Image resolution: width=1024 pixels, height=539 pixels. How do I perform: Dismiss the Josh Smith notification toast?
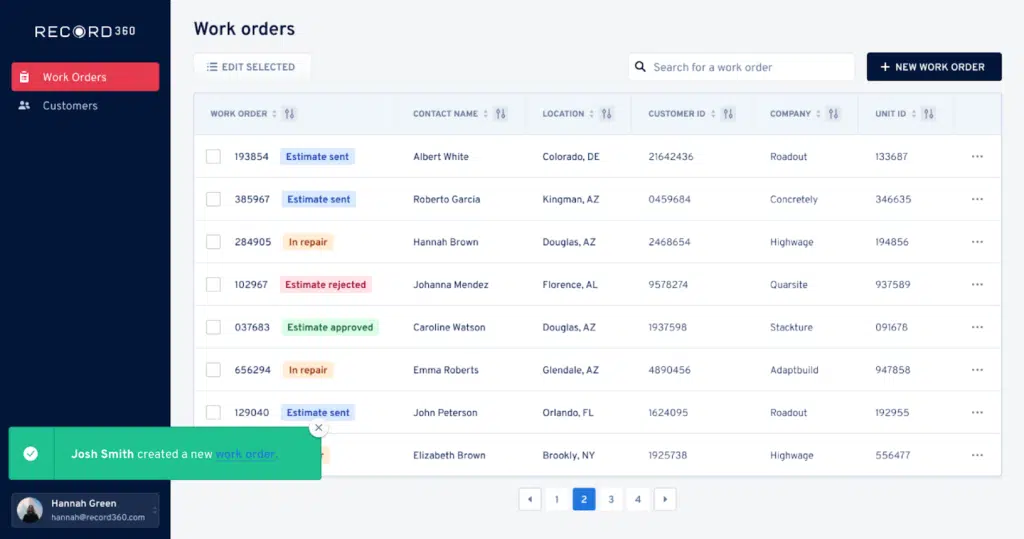(x=318, y=428)
